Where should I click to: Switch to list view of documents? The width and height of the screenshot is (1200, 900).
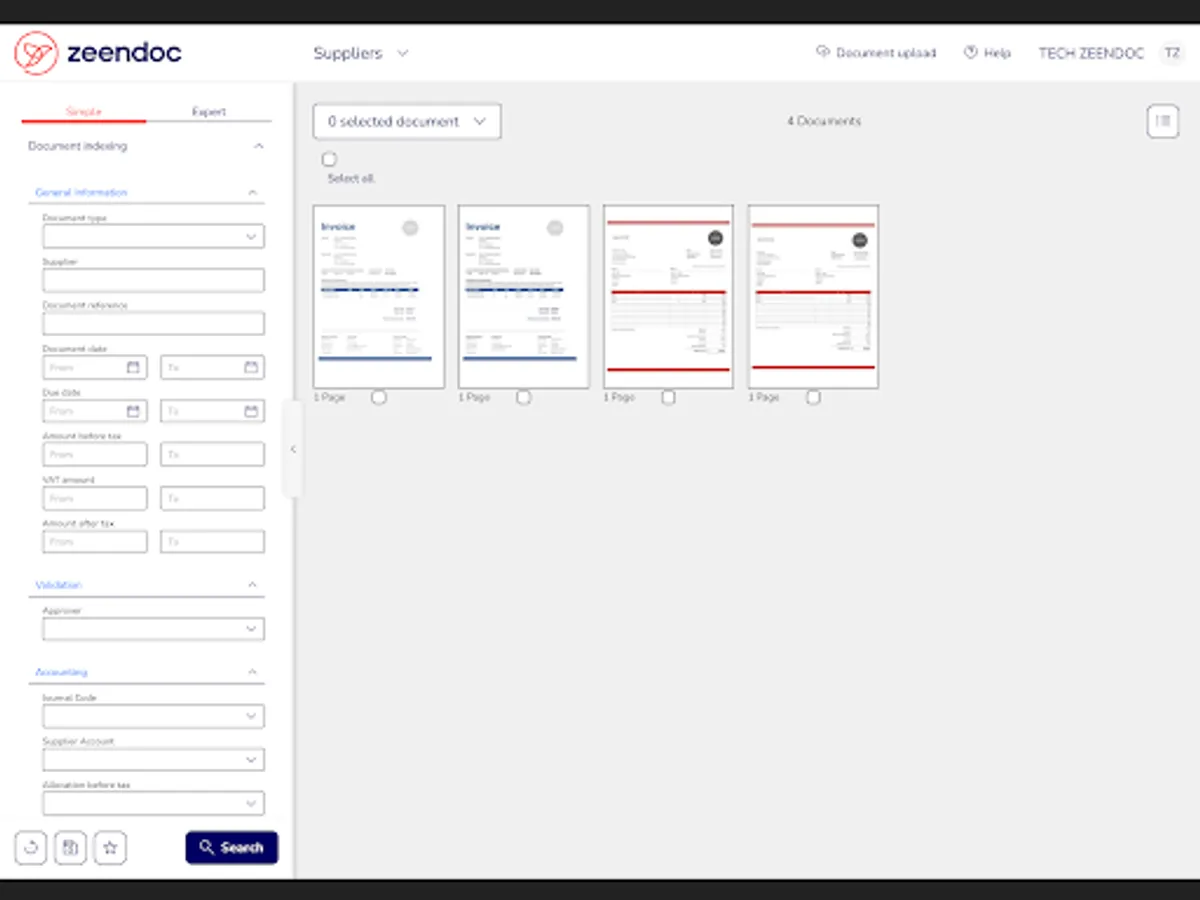click(1162, 121)
